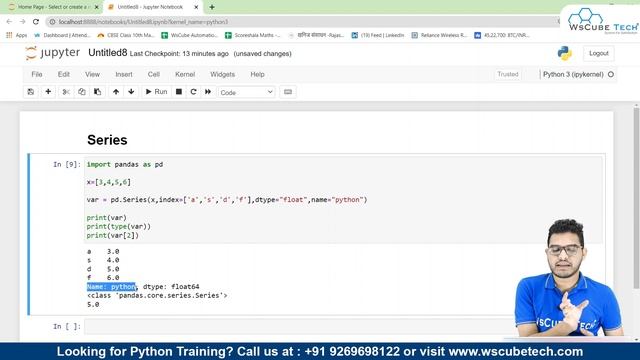Copy selected cells icon
This screenshot has width=640, height=360.
coord(82,92)
